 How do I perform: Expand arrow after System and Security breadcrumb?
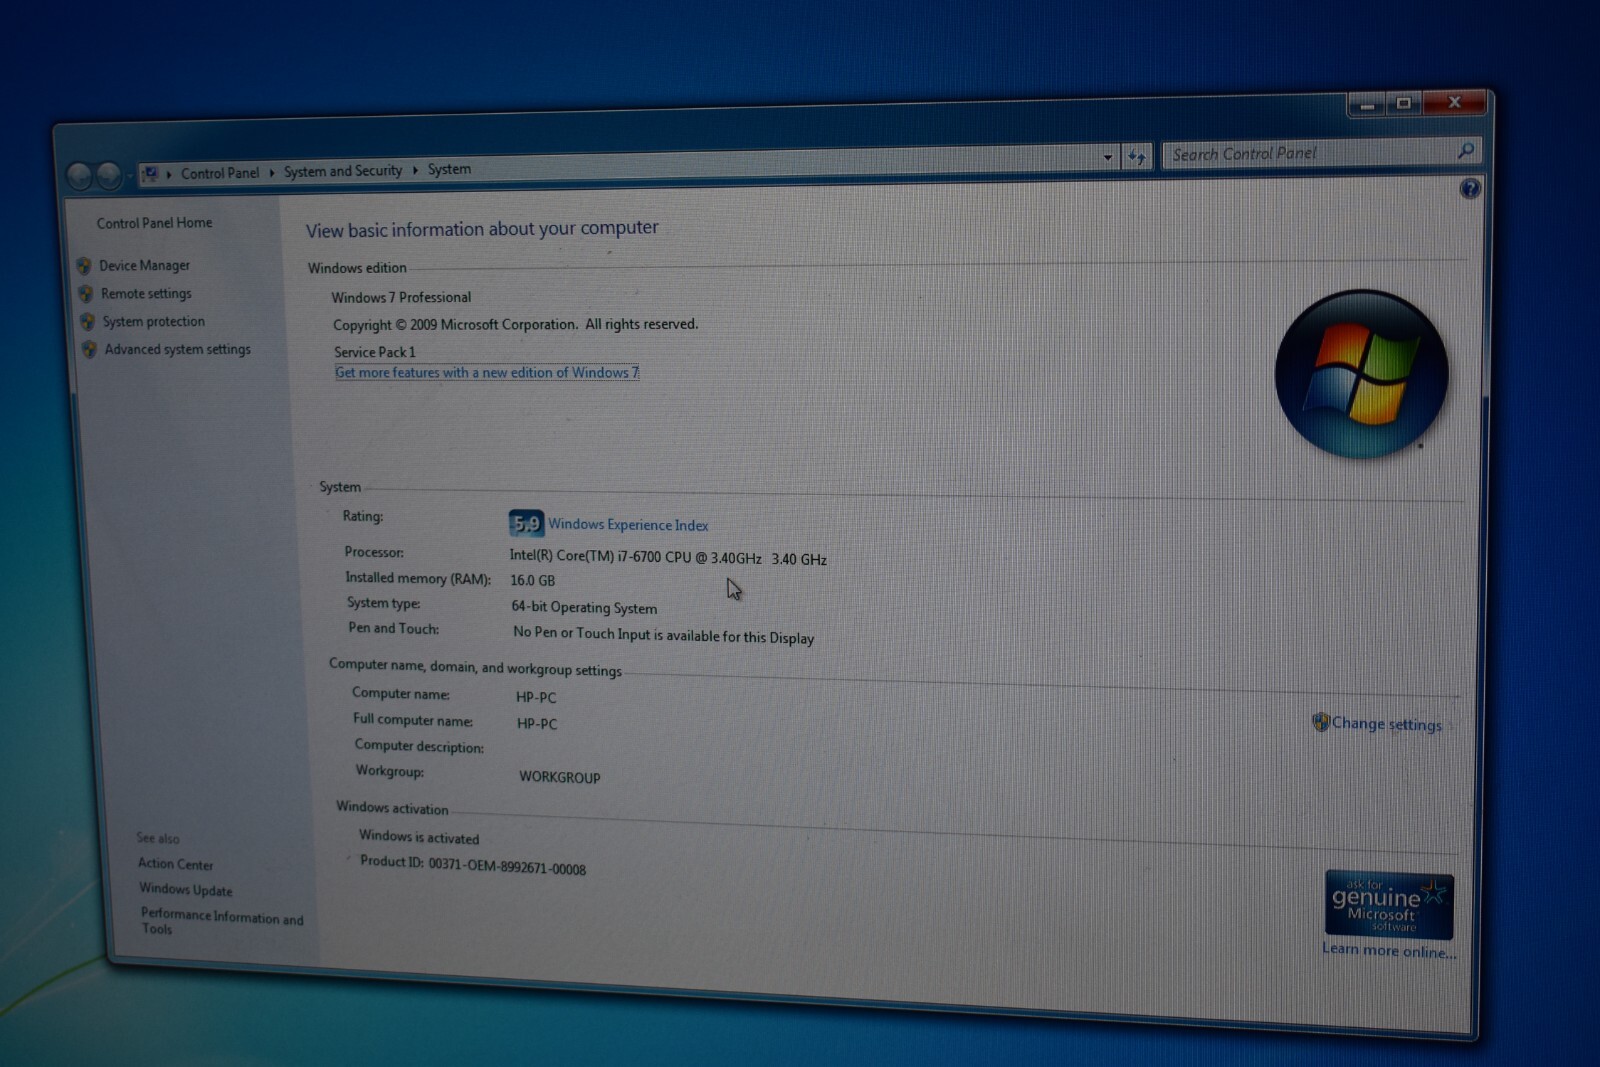click(415, 170)
